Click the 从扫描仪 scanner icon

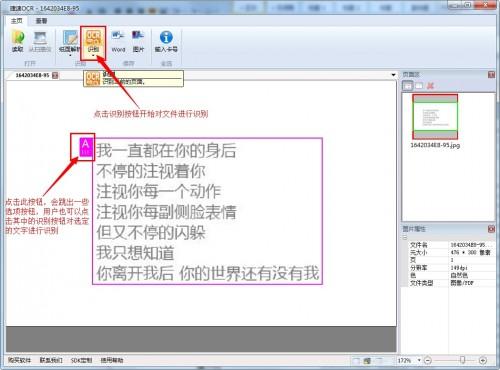pos(40,37)
